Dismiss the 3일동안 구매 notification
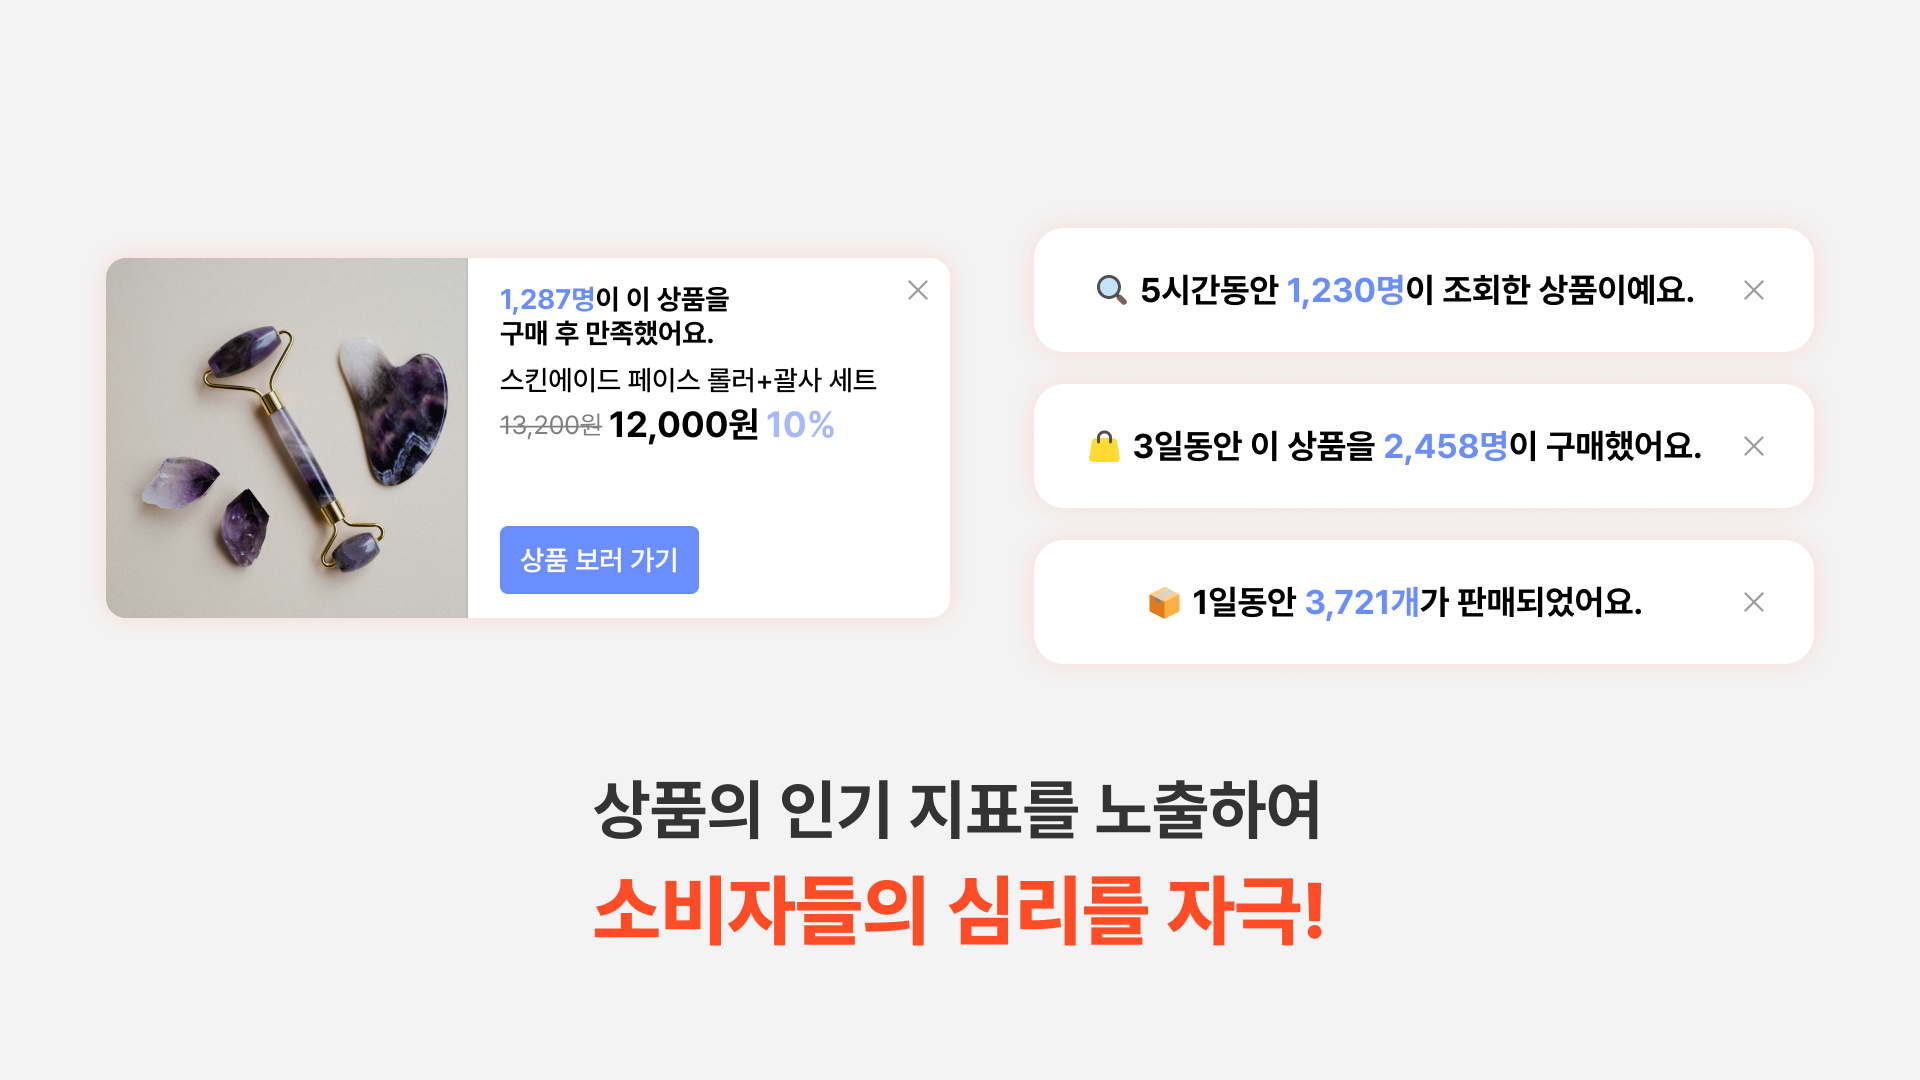The width and height of the screenshot is (1920, 1080). [x=1753, y=446]
